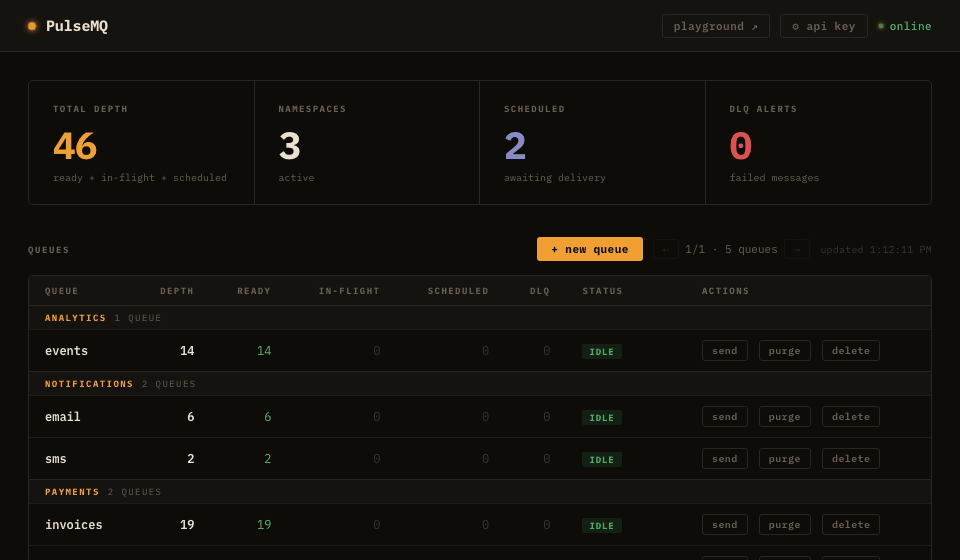The image size is (960, 560).
Task: Click the Scheduled count 2
Action: click(x=515, y=146)
